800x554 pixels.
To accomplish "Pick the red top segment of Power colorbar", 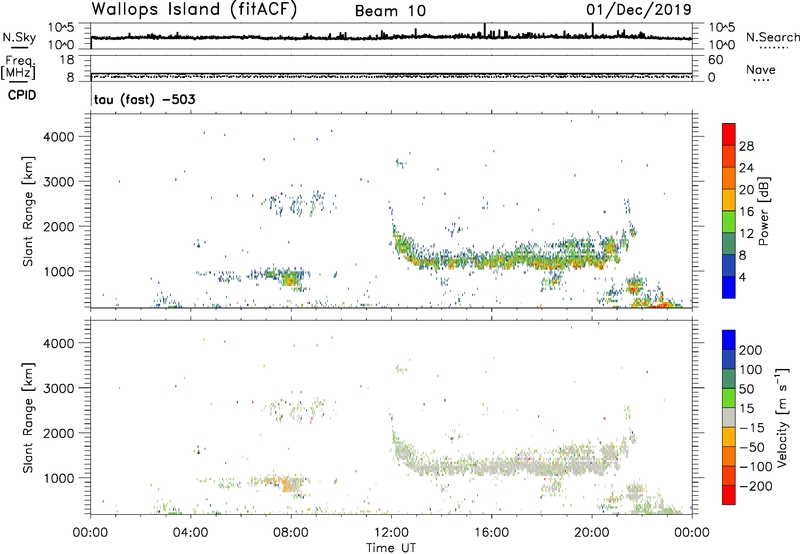I will point(729,134).
